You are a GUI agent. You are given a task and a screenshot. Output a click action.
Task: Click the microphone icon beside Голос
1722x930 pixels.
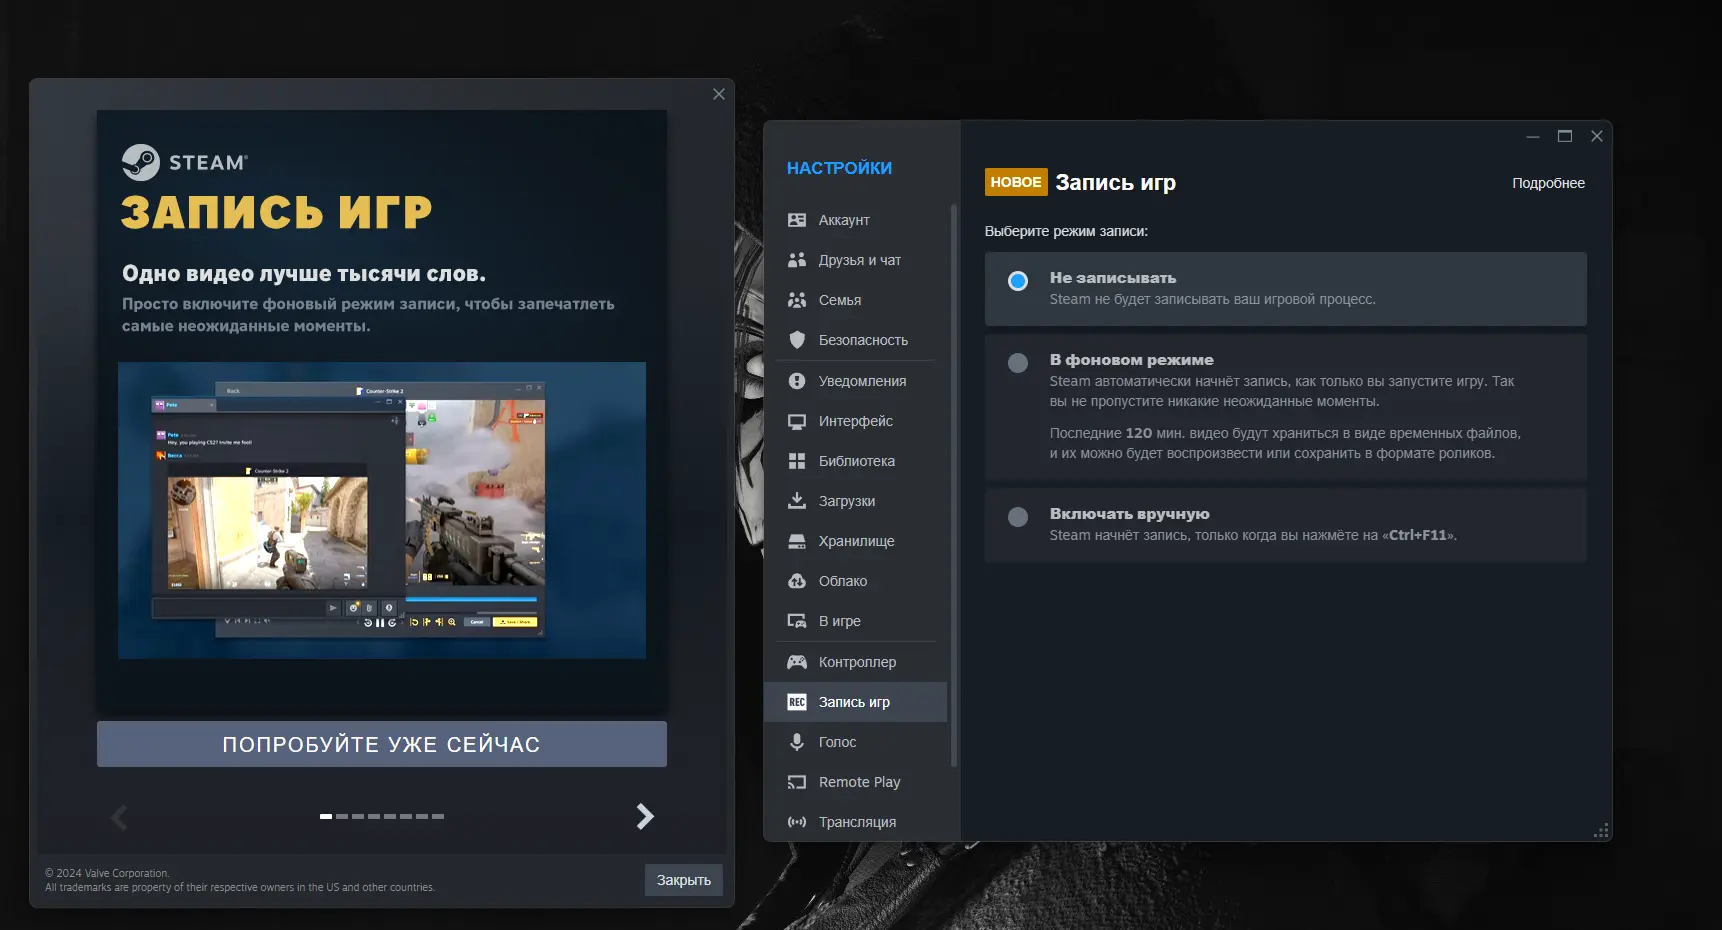[x=797, y=742]
